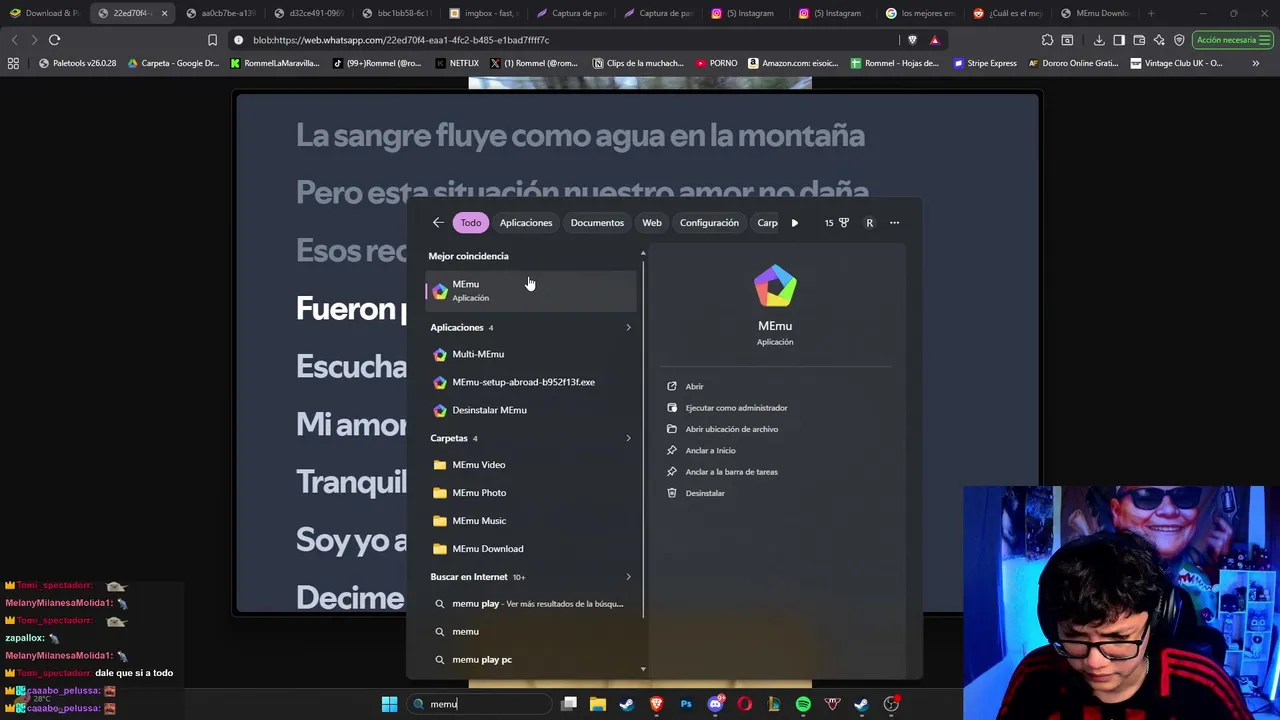Click the results list scroll down arrow

[643, 669]
